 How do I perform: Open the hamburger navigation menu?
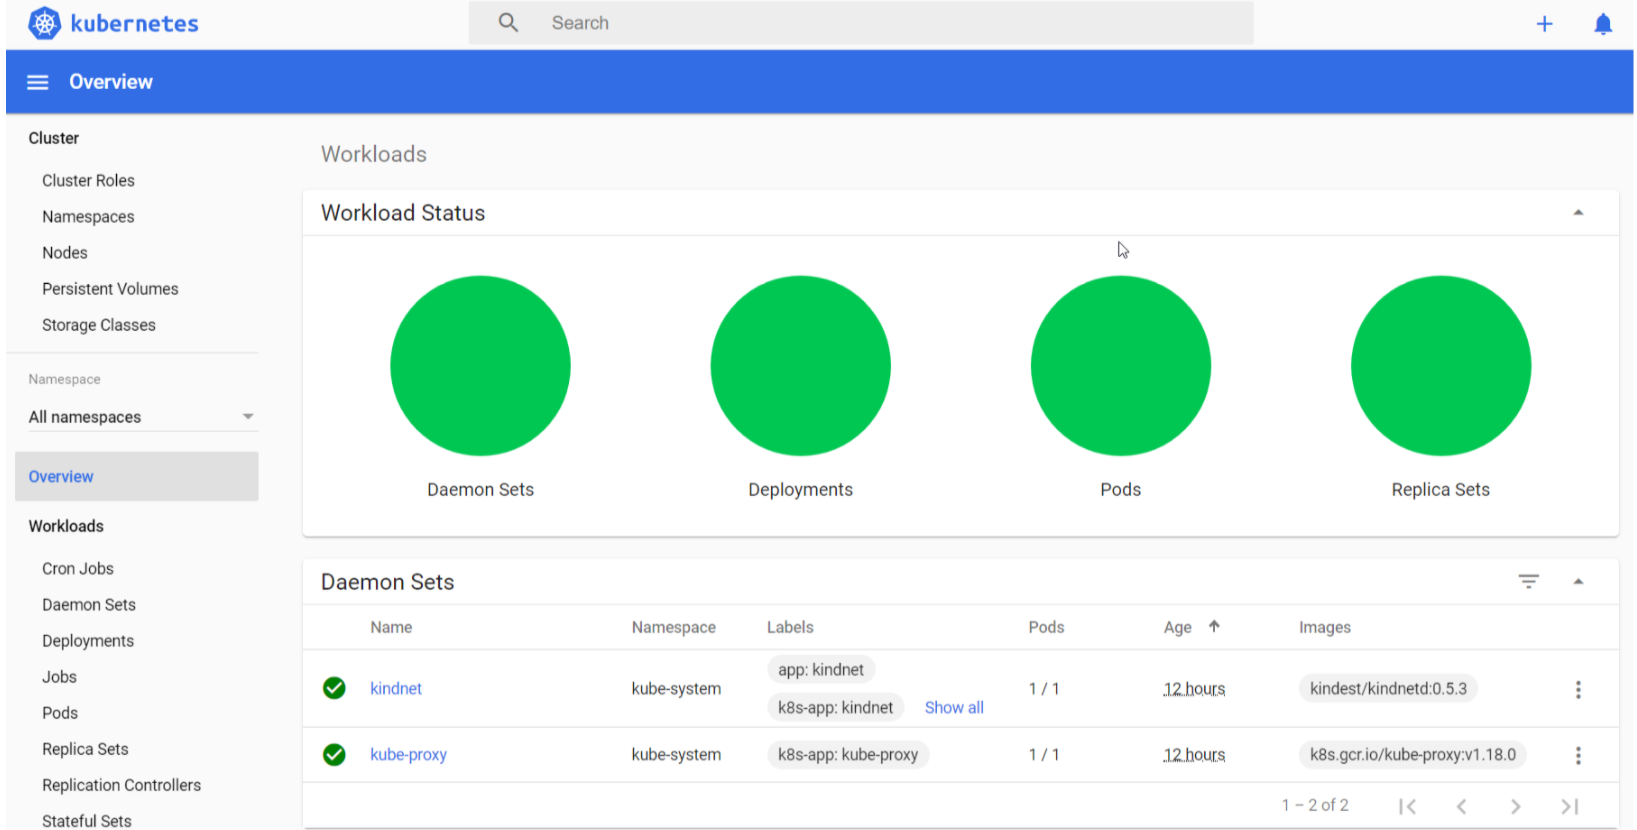coord(37,82)
